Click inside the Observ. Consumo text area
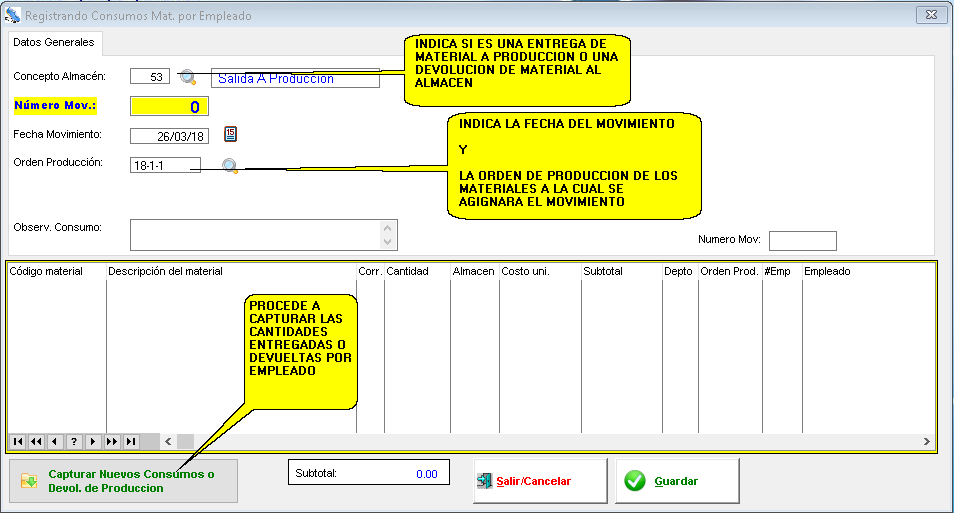The height and width of the screenshot is (513, 954). pyautogui.click(x=255, y=235)
